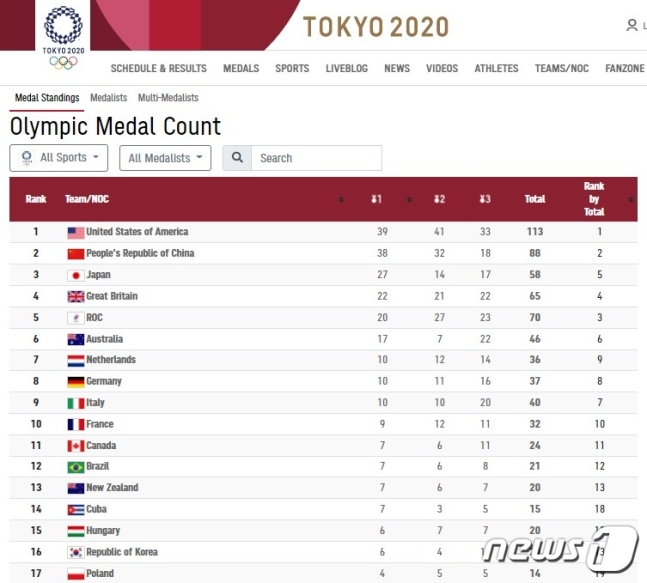Click the magnifying glass search icon
This screenshot has width=647, height=583.
(x=237, y=158)
